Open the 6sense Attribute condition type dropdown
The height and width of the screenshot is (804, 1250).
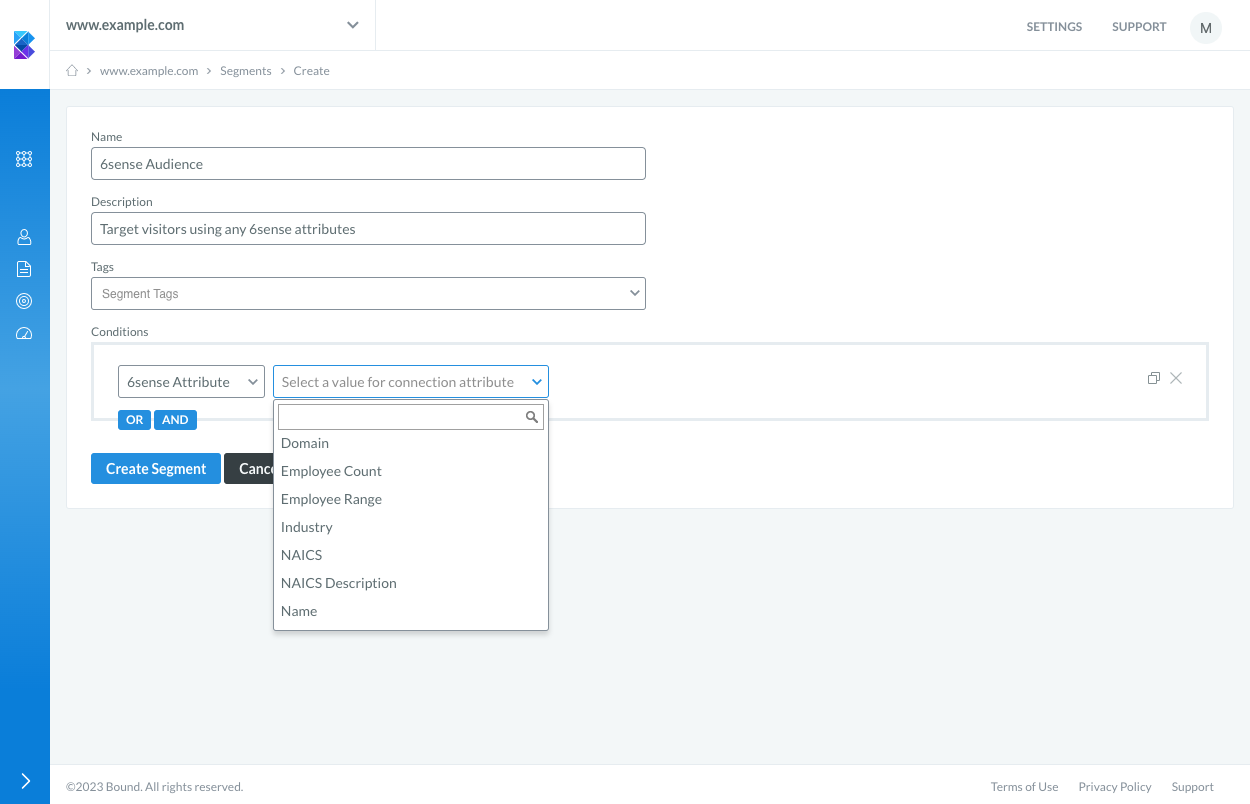[191, 382]
